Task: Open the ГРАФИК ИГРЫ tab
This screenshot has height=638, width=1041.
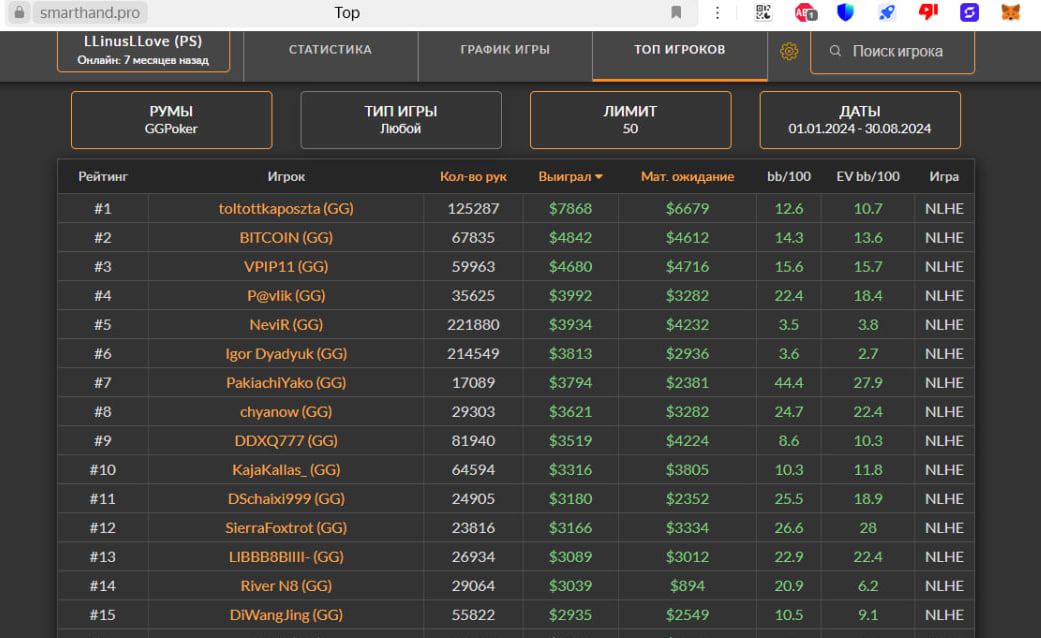Action: pyautogui.click(x=505, y=50)
